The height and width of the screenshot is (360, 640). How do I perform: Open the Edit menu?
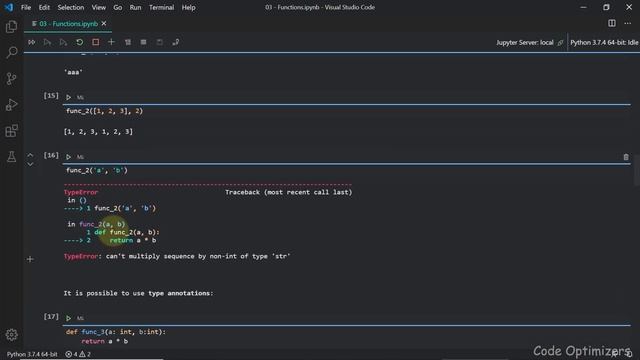click(44, 7)
